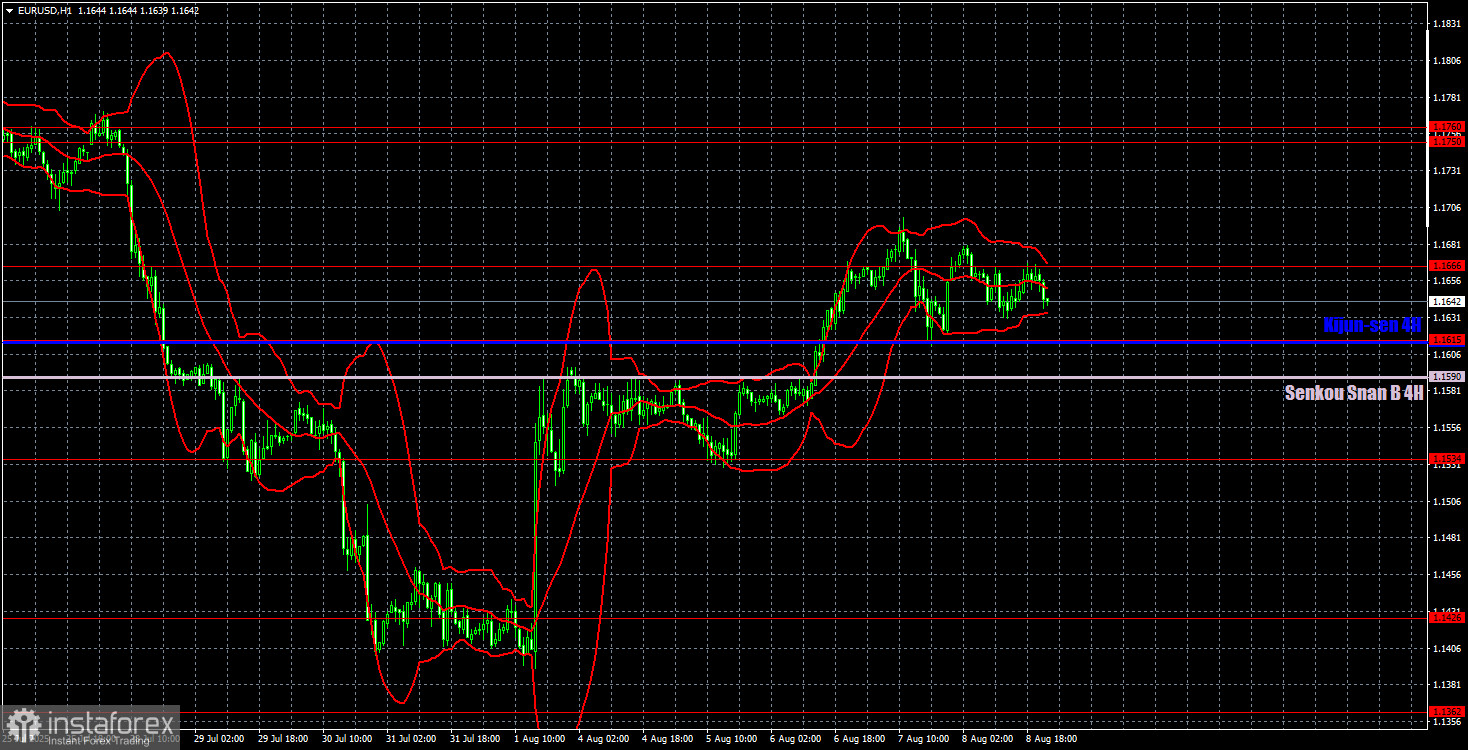Click the 1.1781 price axis label

[1447, 97]
